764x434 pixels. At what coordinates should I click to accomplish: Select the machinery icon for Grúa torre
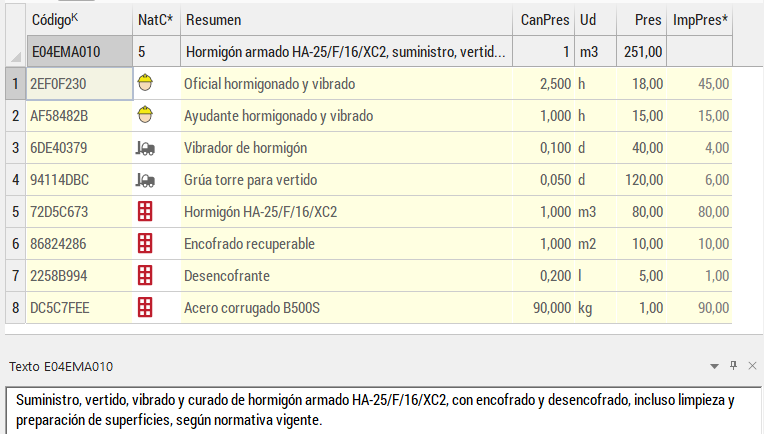tap(144, 180)
